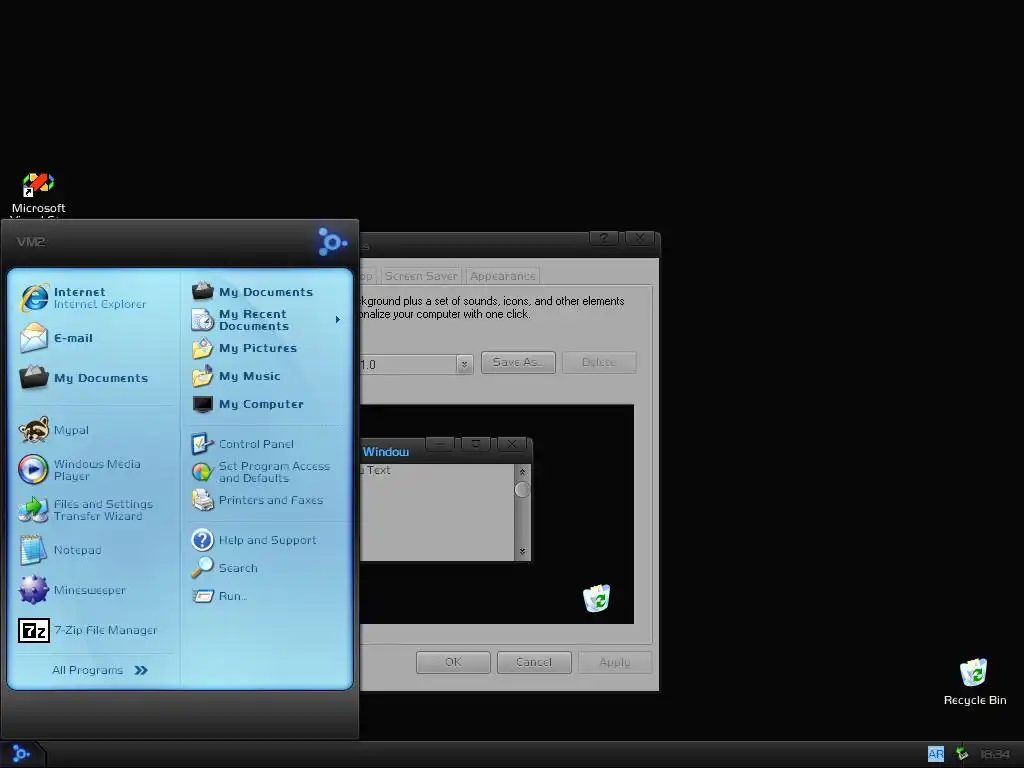The width and height of the screenshot is (1024, 768).
Task: Expand All Programs list
Action: pyautogui.click(x=100, y=670)
